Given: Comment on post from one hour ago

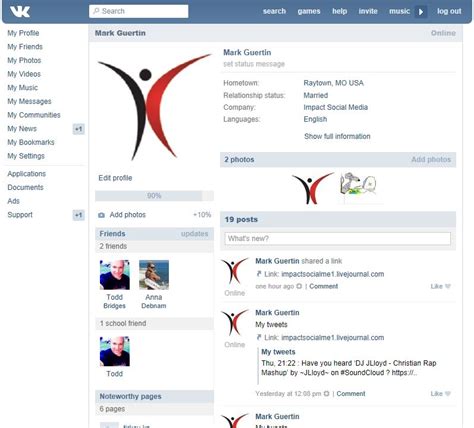Looking at the screenshot, I should point(323,286).
